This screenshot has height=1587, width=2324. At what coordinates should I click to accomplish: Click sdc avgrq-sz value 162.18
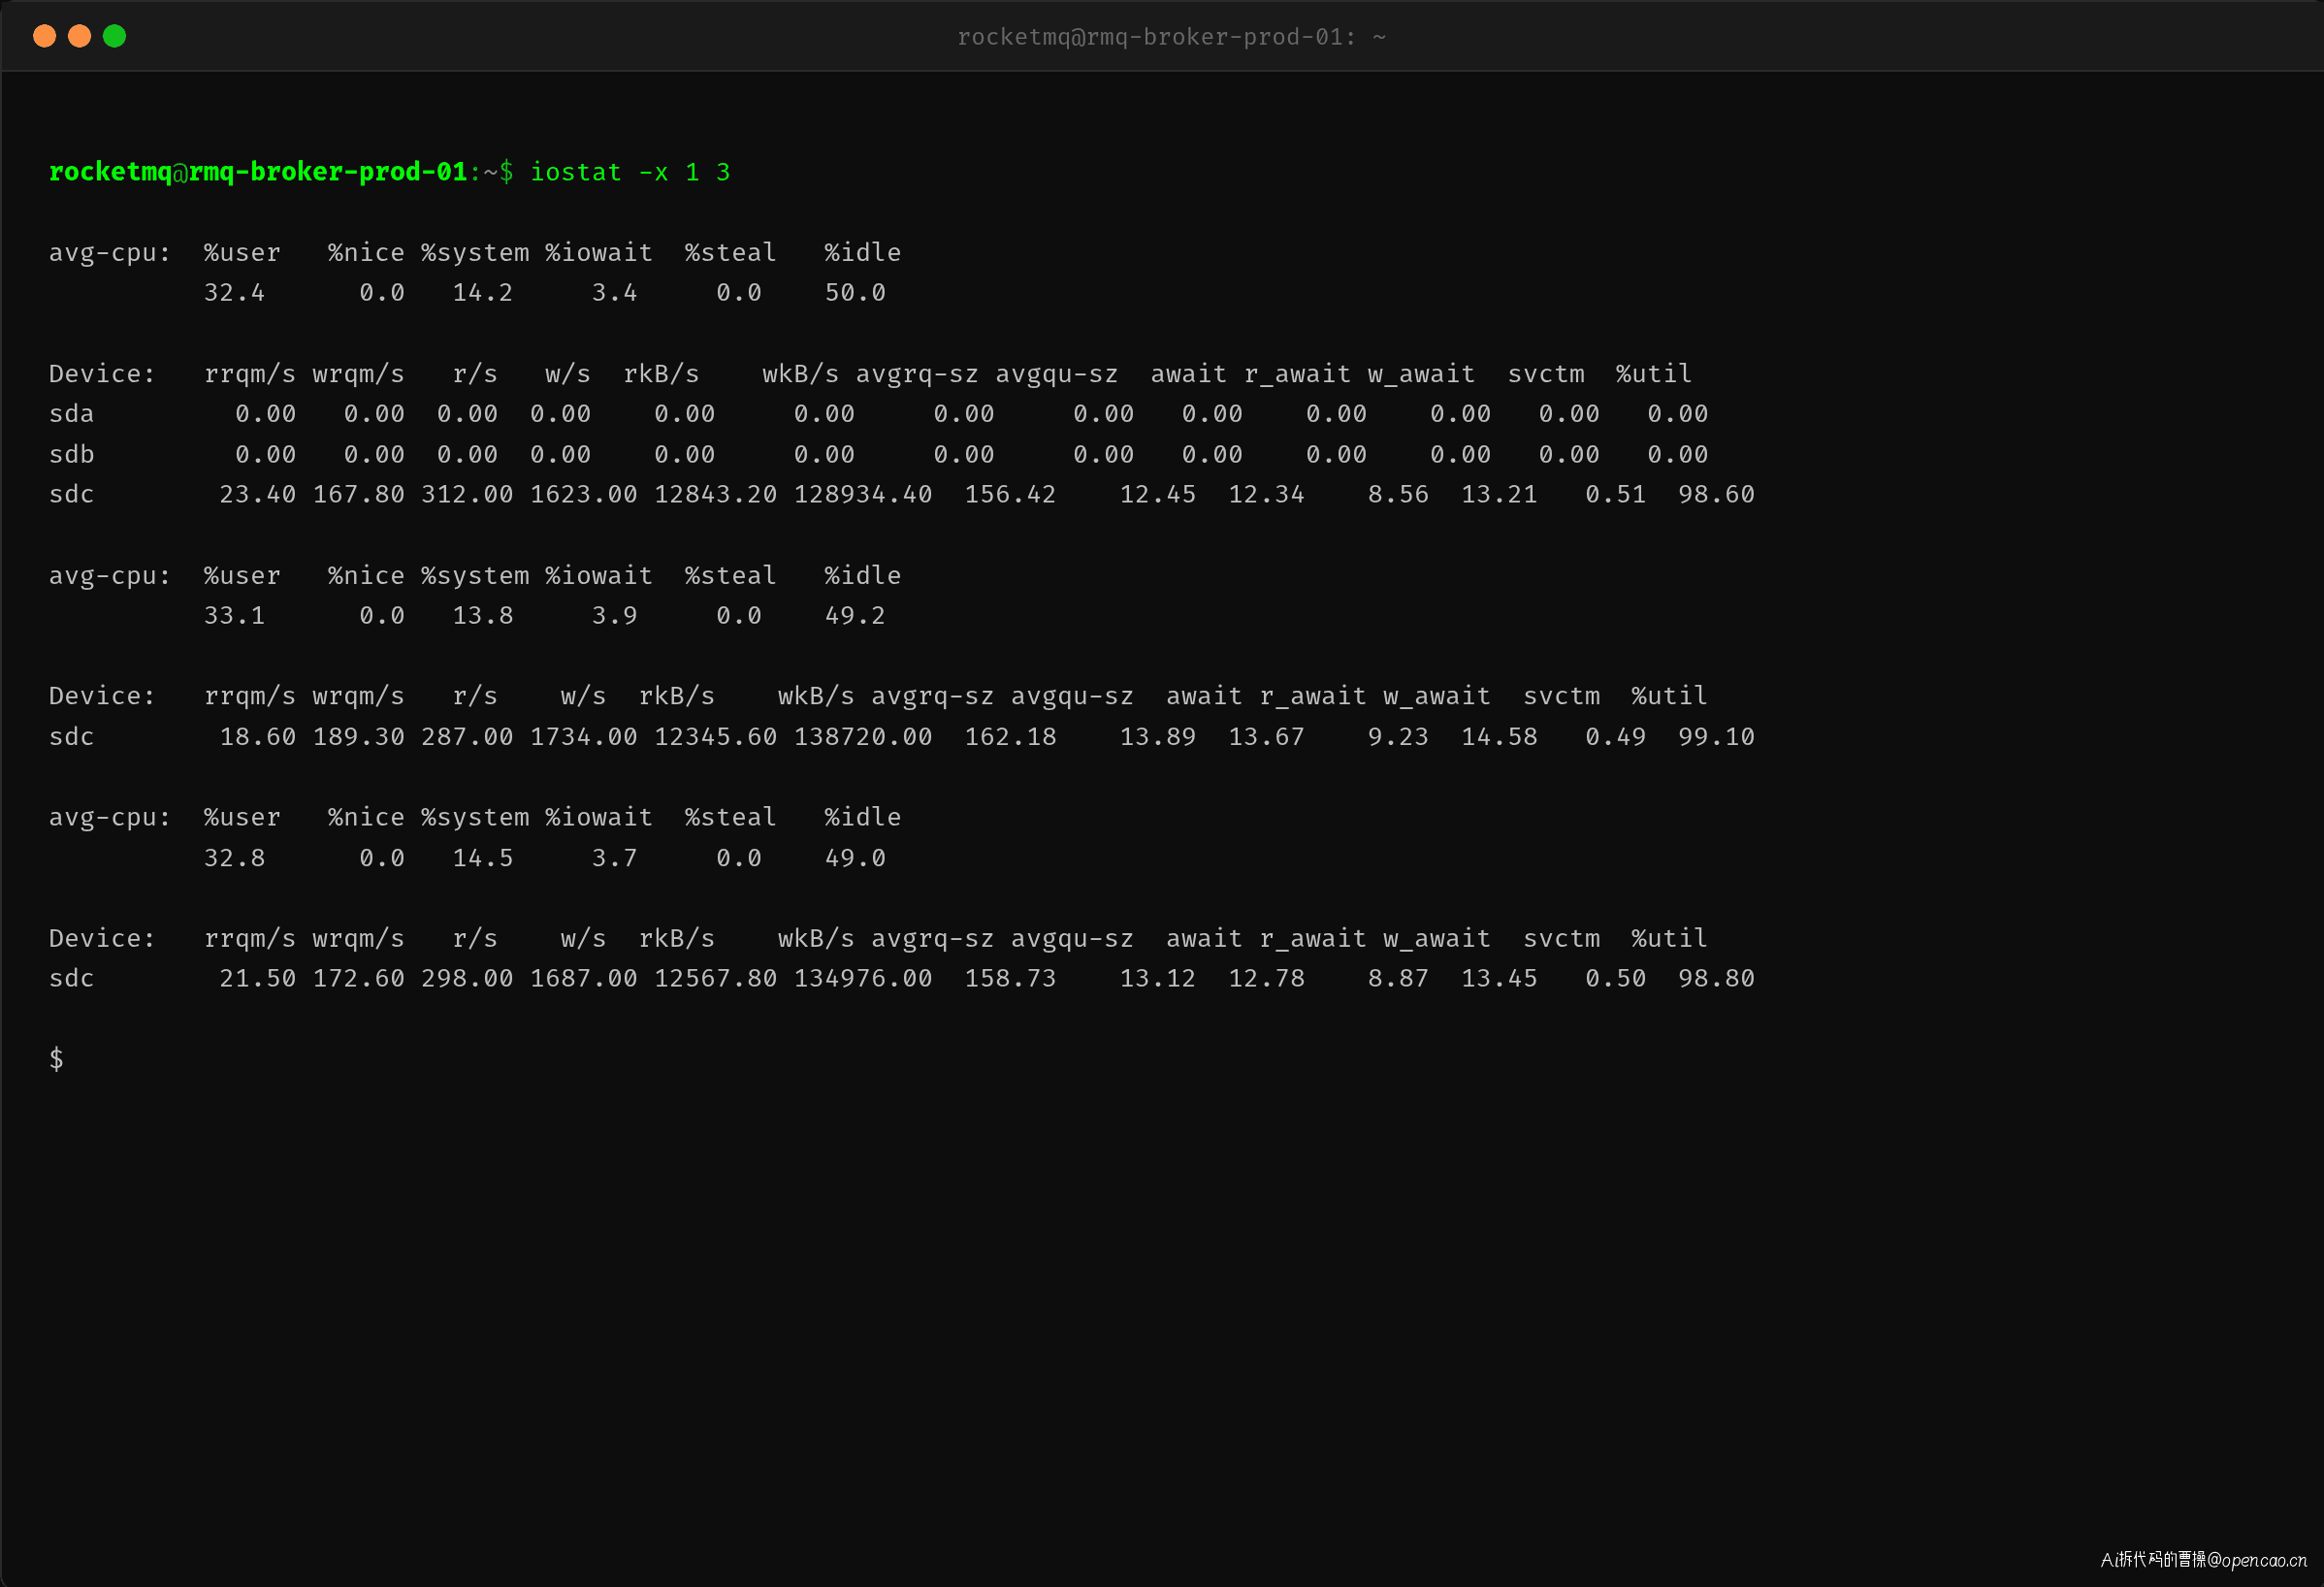click(x=1010, y=737)
